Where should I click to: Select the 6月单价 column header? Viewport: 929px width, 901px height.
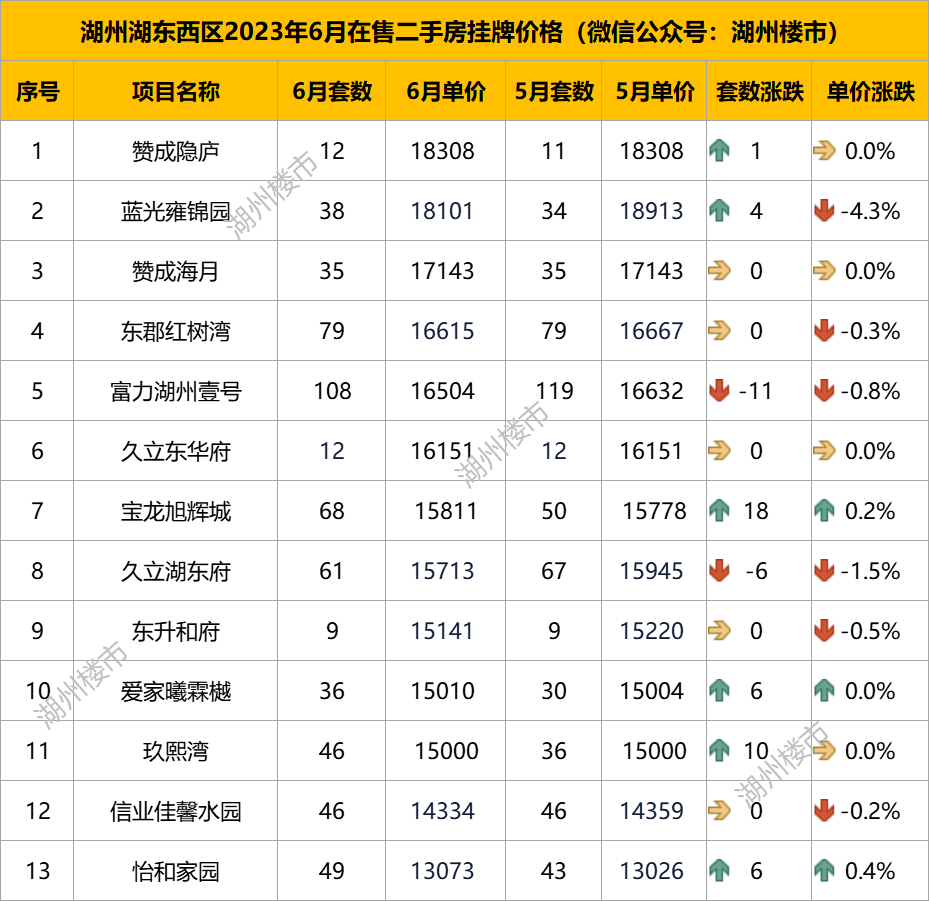tap(446, 92)
